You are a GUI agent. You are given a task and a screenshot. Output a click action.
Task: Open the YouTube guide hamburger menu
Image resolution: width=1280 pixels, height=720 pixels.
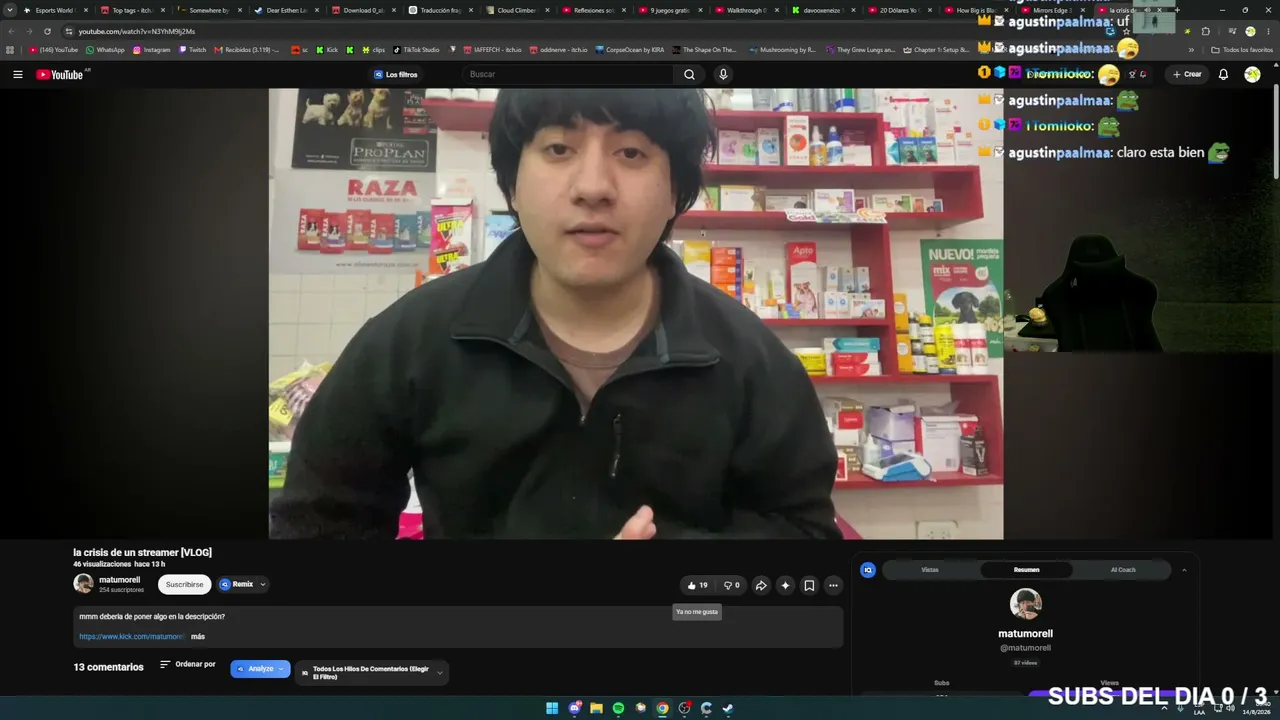(x=17, y=74)
